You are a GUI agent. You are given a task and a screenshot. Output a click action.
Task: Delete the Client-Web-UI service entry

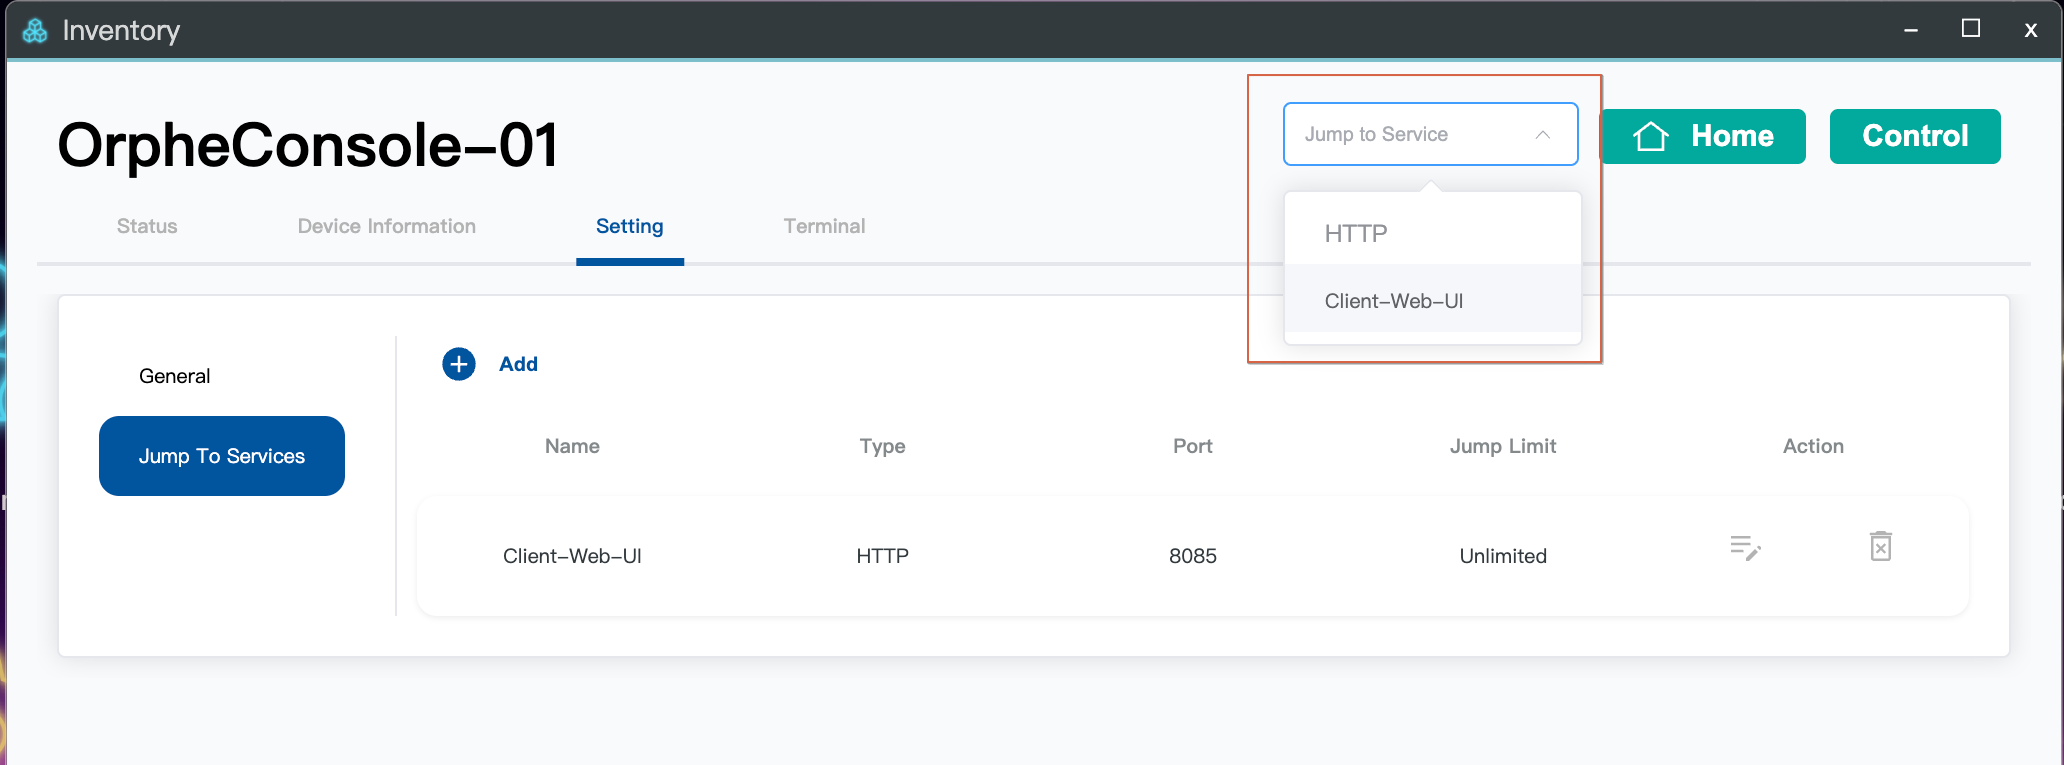point(1880,546)
